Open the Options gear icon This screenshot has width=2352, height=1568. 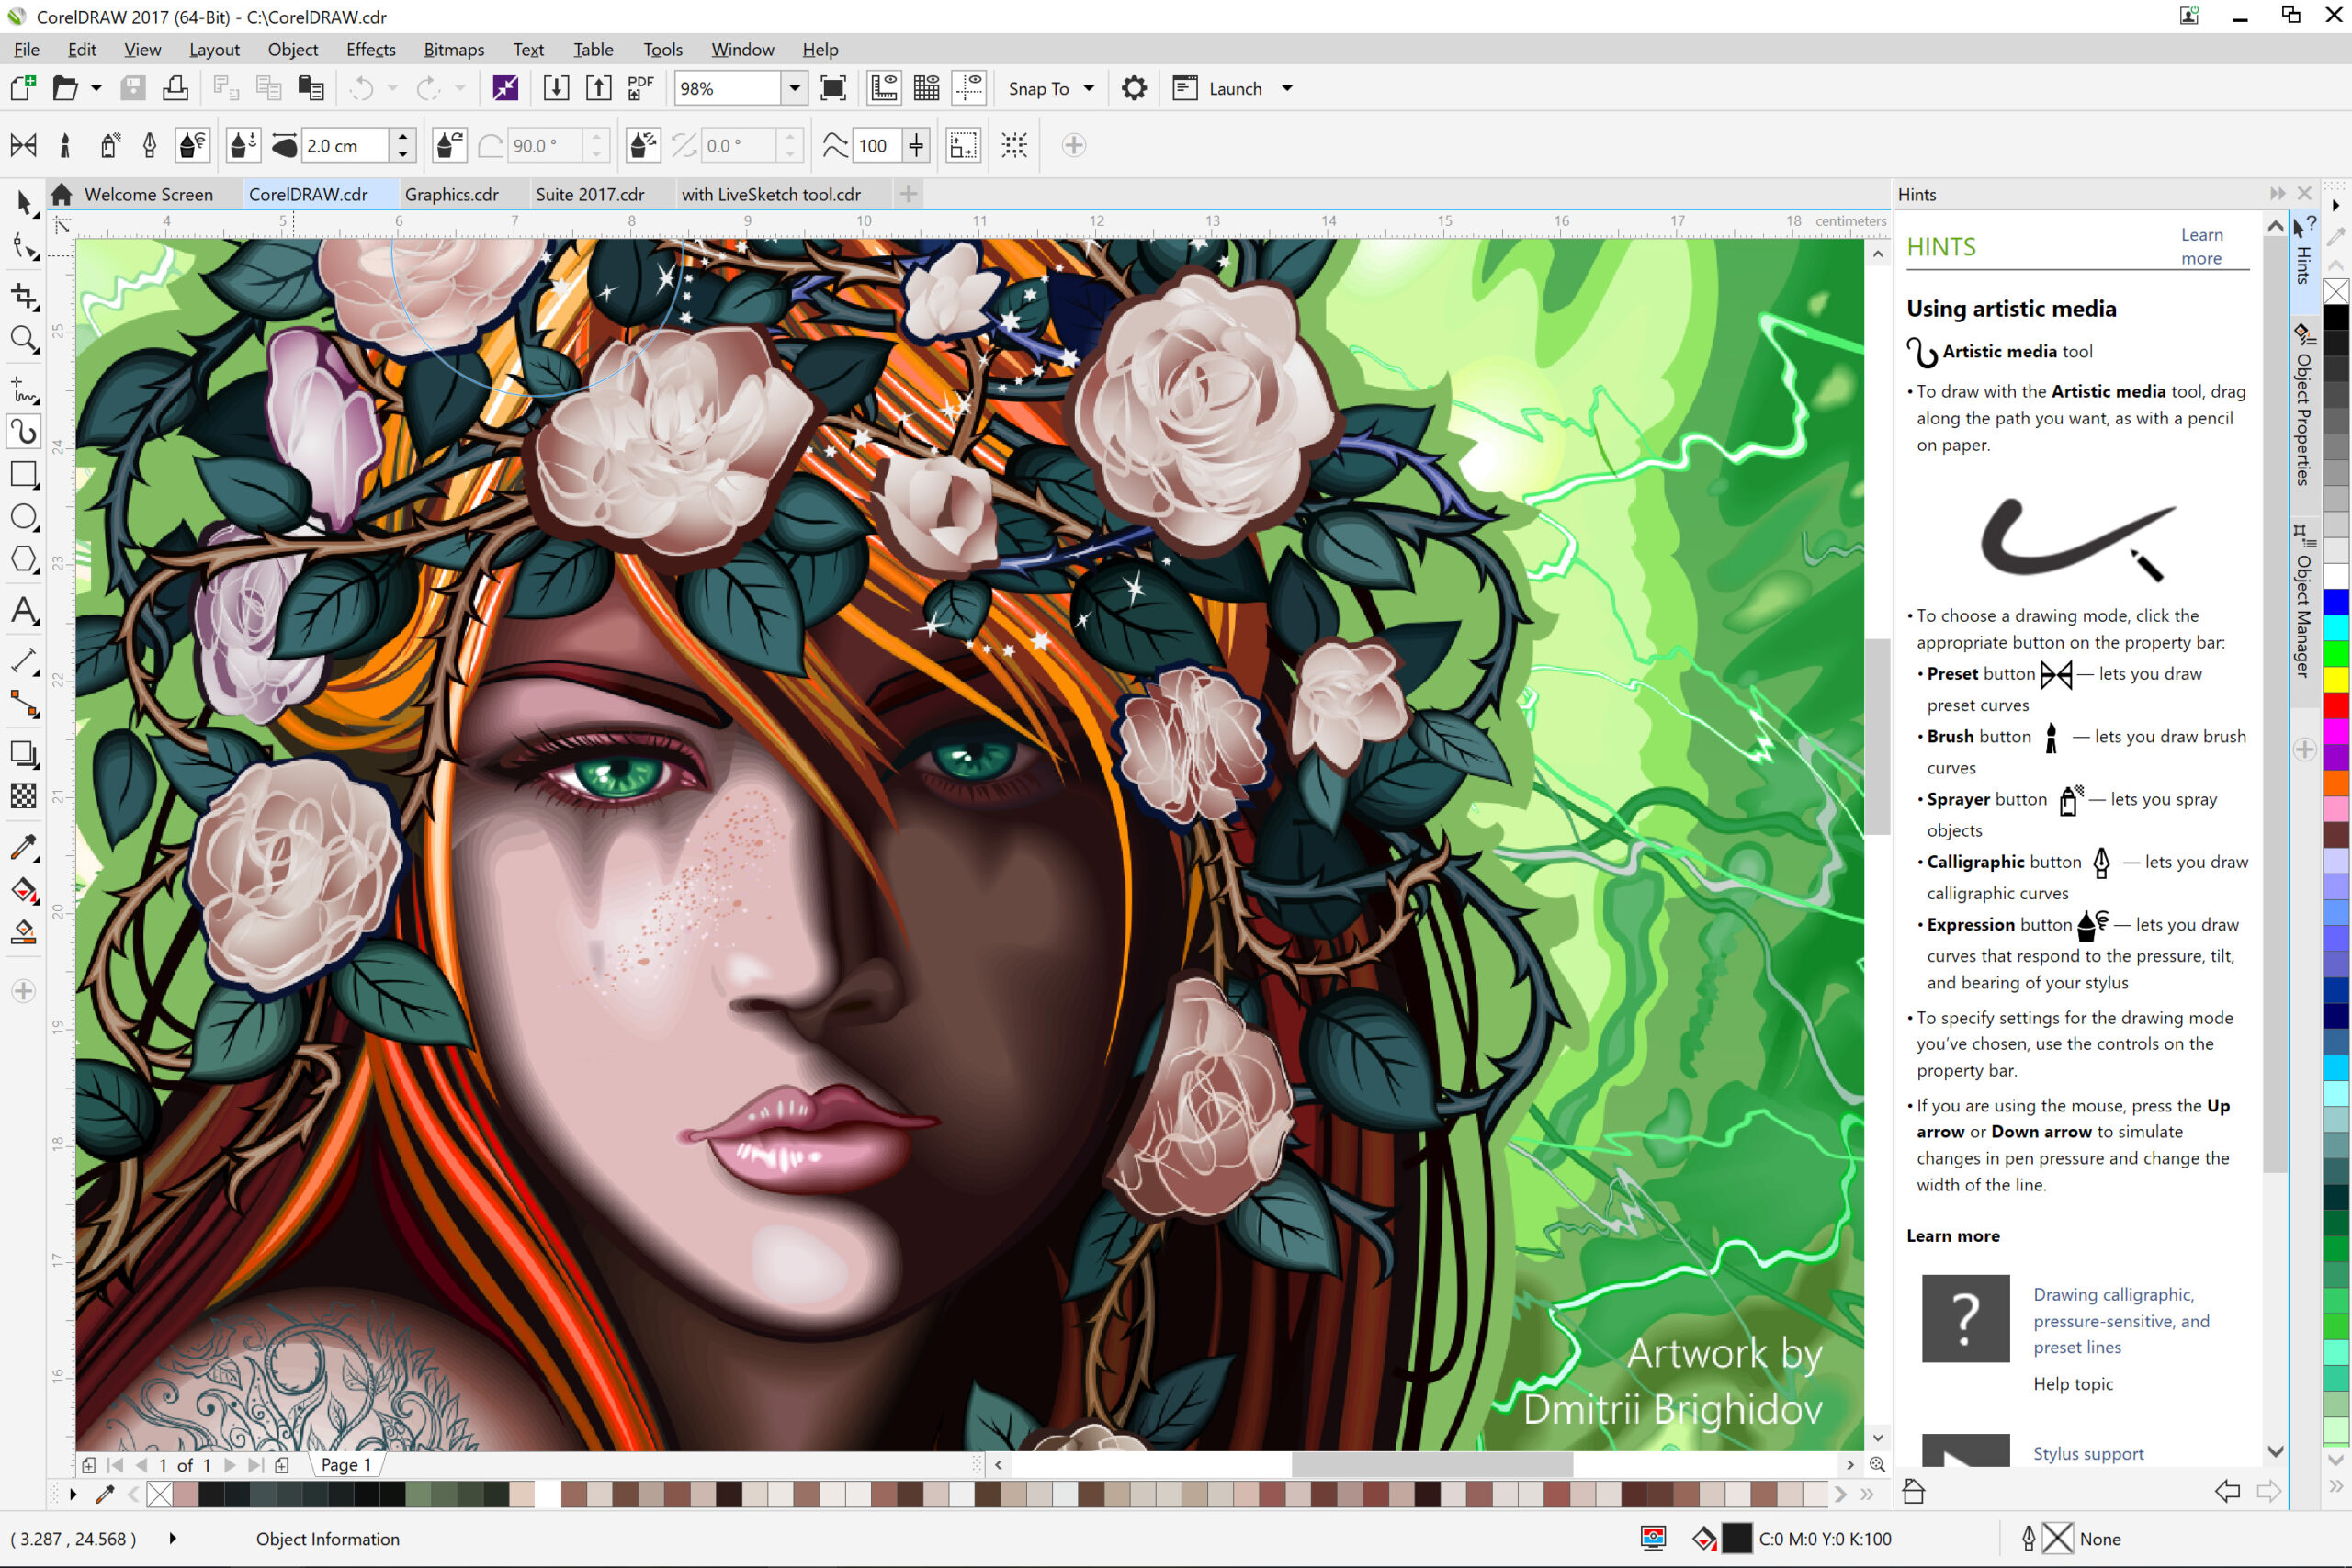point(1133,88)
